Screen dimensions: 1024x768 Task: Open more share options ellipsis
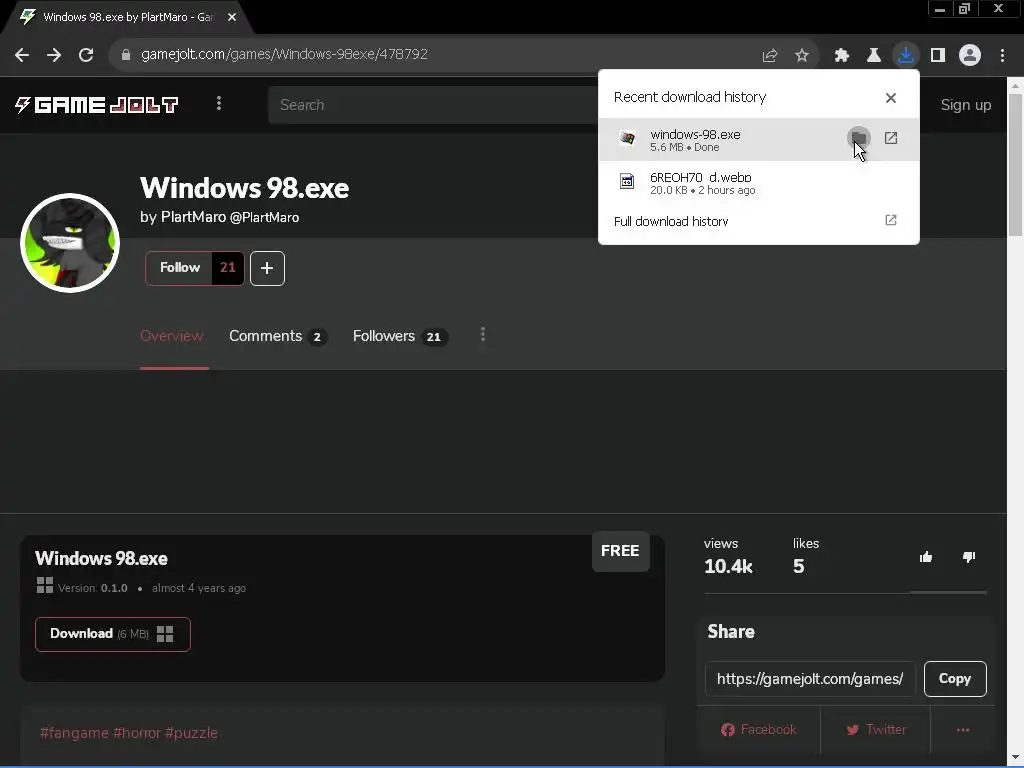[963, 729]
